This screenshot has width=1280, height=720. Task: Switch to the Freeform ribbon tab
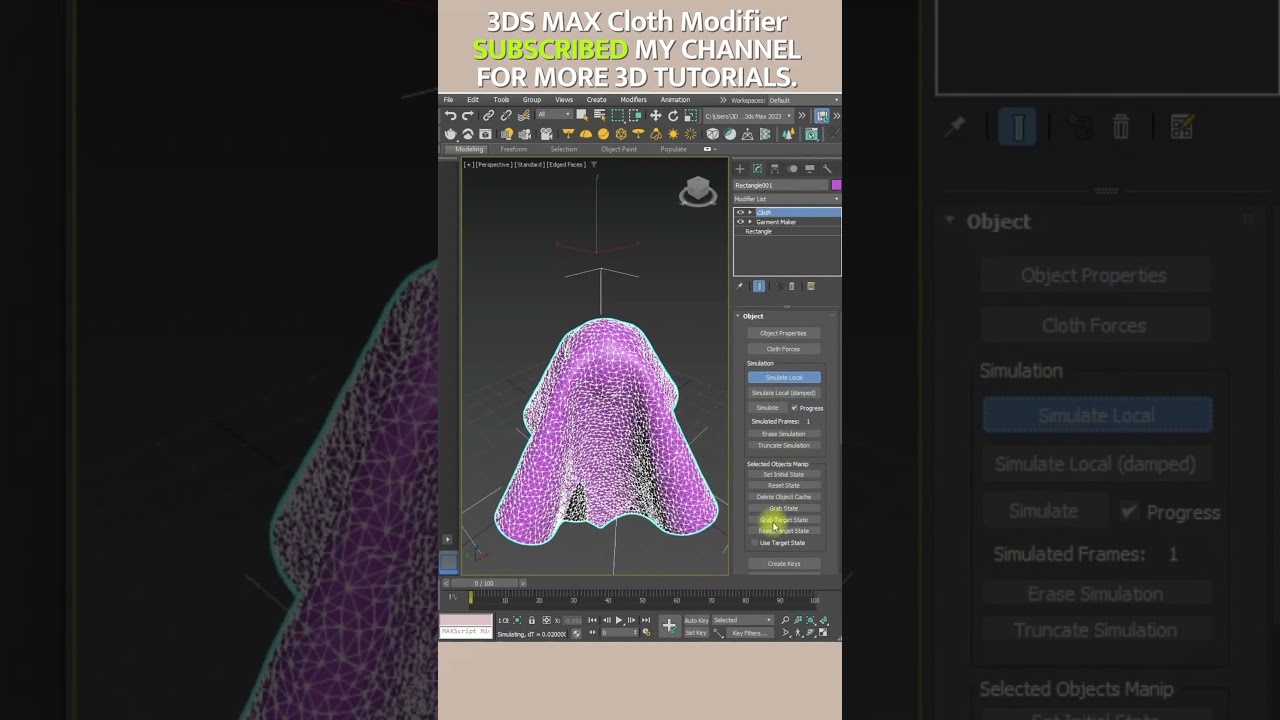click(x=513, y=149)
